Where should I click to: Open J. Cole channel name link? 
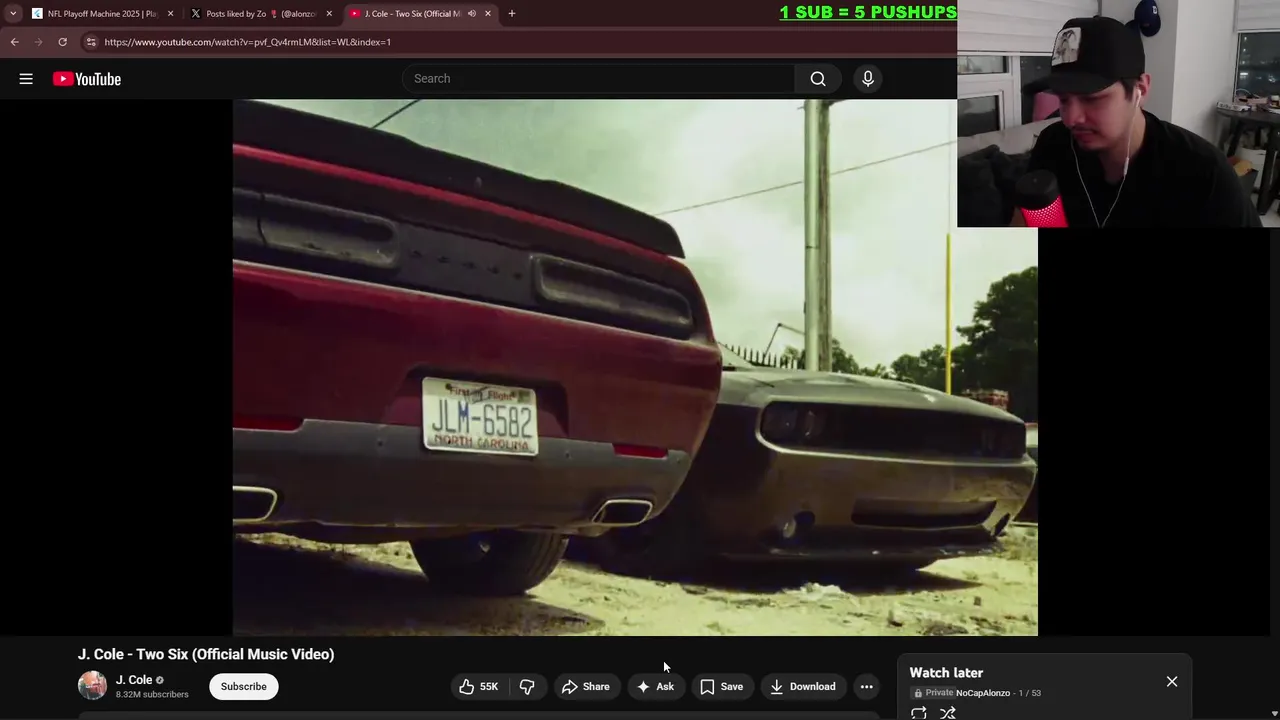click(x=134, y=680)
